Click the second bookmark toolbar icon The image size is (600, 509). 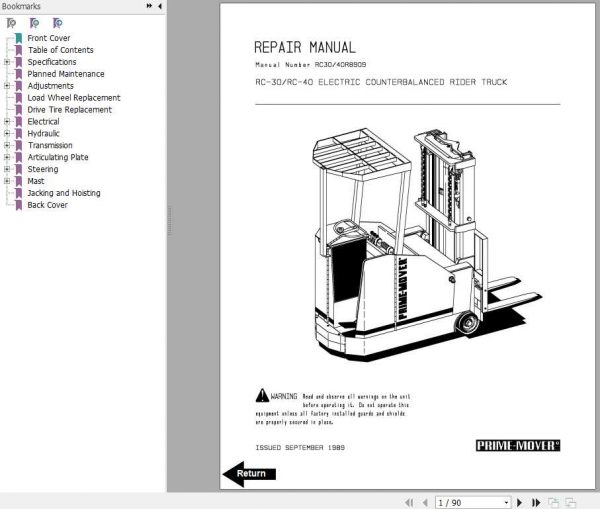tap(34, 23)
